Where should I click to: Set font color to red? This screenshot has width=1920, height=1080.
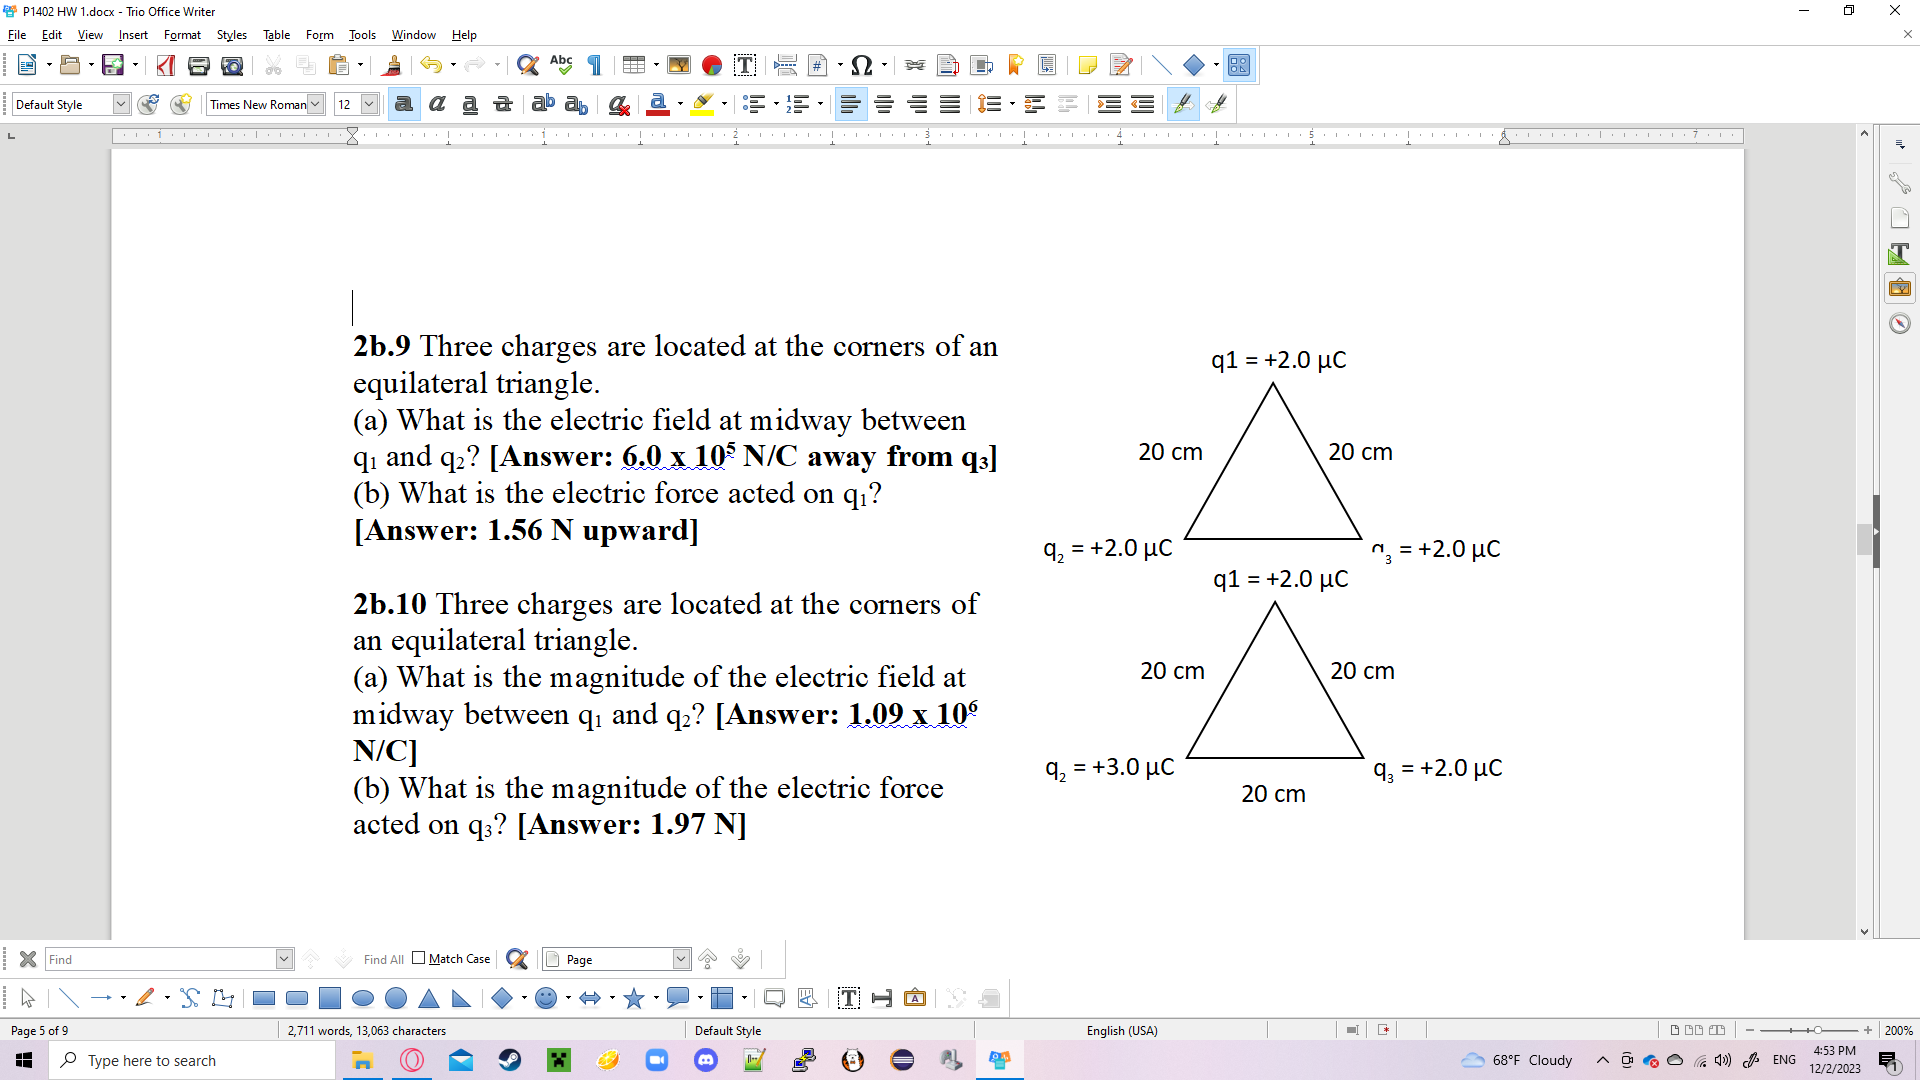[x=657, y=104]
